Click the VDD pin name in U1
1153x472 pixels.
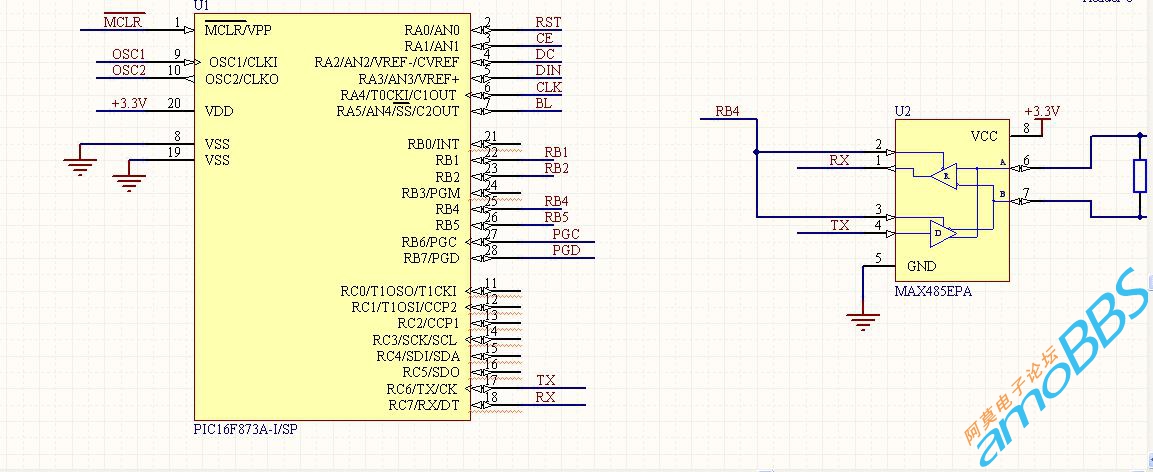(x=218, y=112)
